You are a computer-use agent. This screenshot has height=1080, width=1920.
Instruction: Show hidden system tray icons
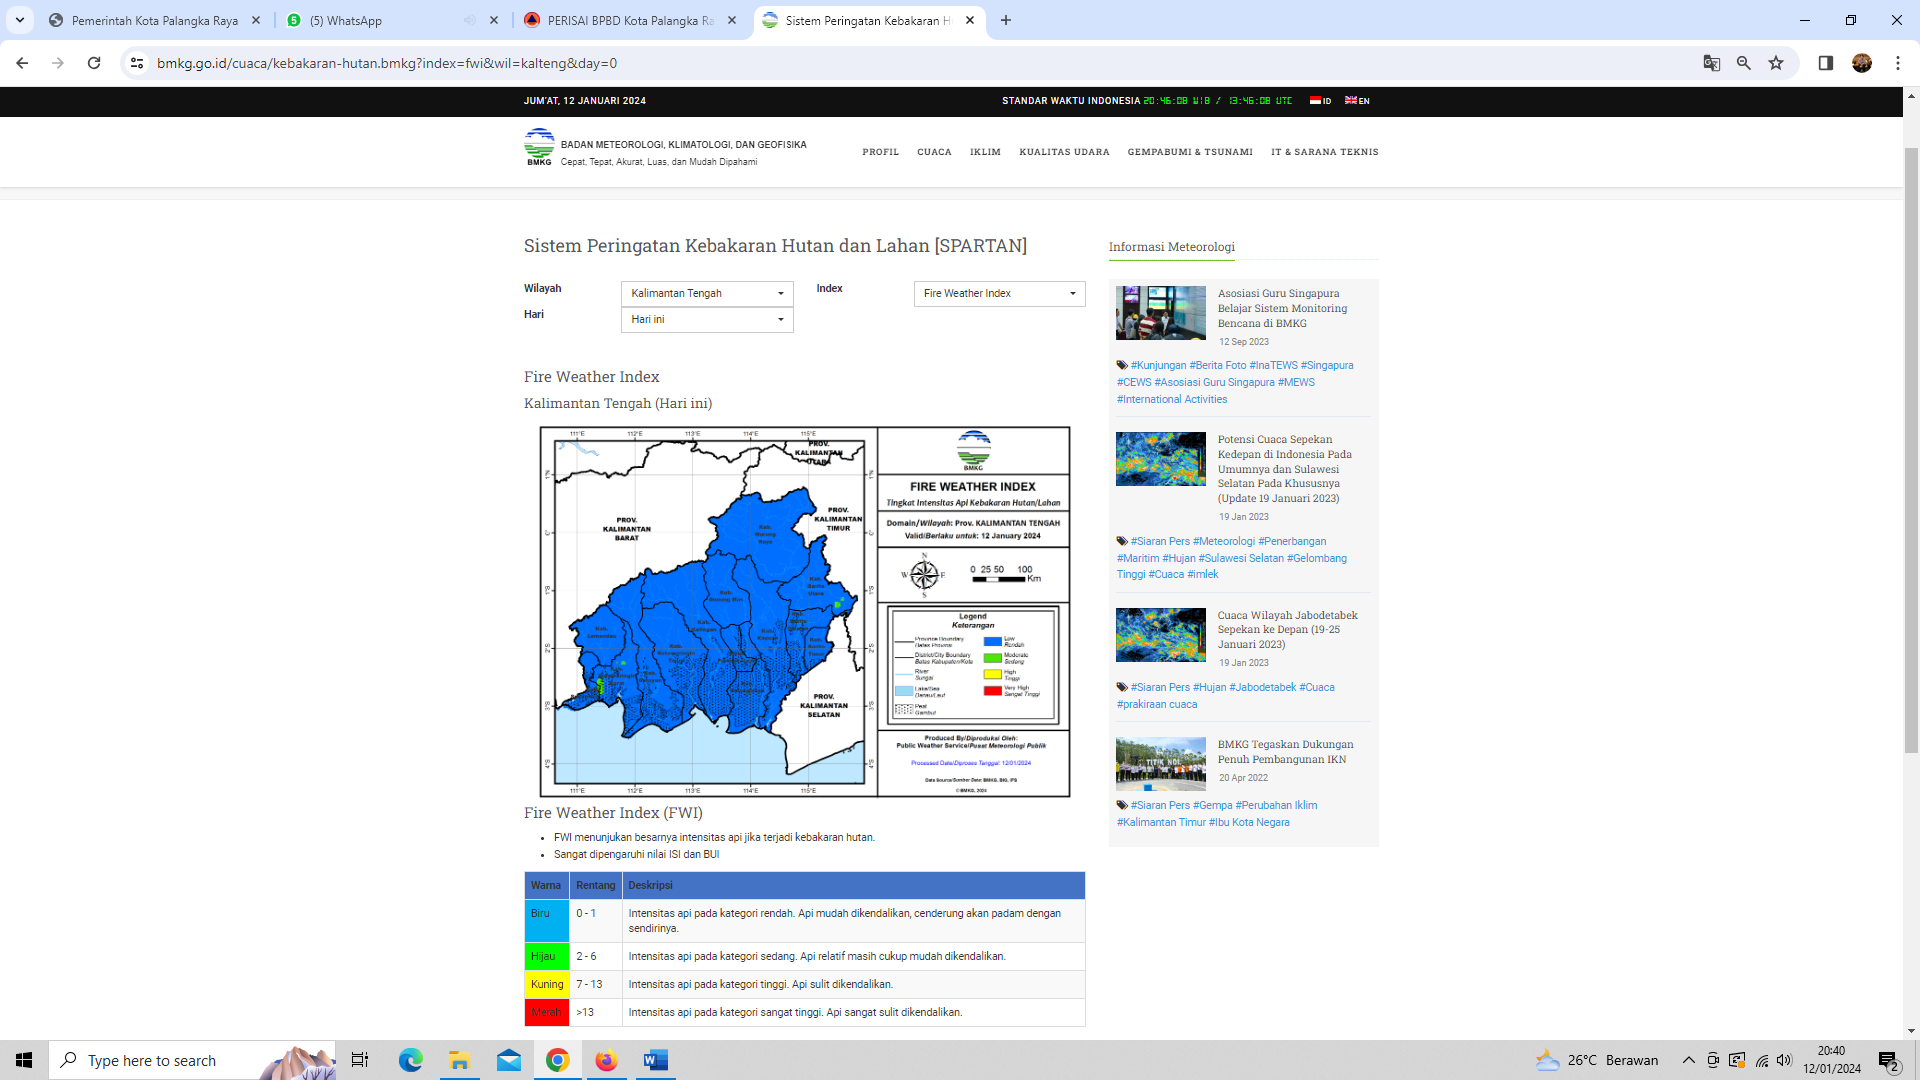point(1688,1060)
